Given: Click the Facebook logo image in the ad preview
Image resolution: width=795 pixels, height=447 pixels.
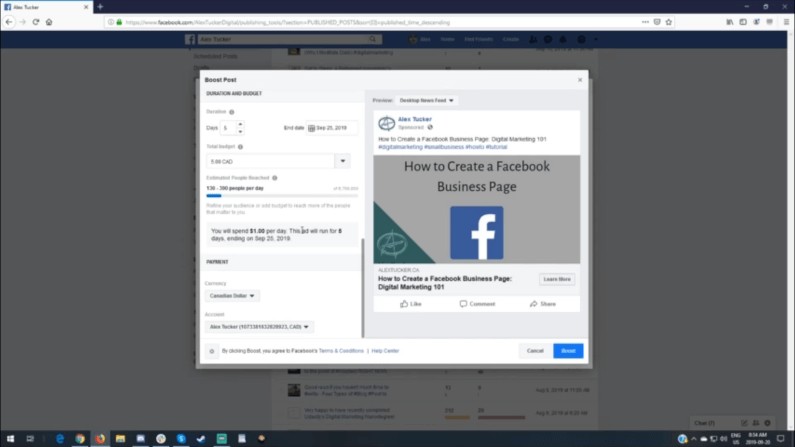Looking at the screenshot, I should pyautogui.click(x=476, y=233).
